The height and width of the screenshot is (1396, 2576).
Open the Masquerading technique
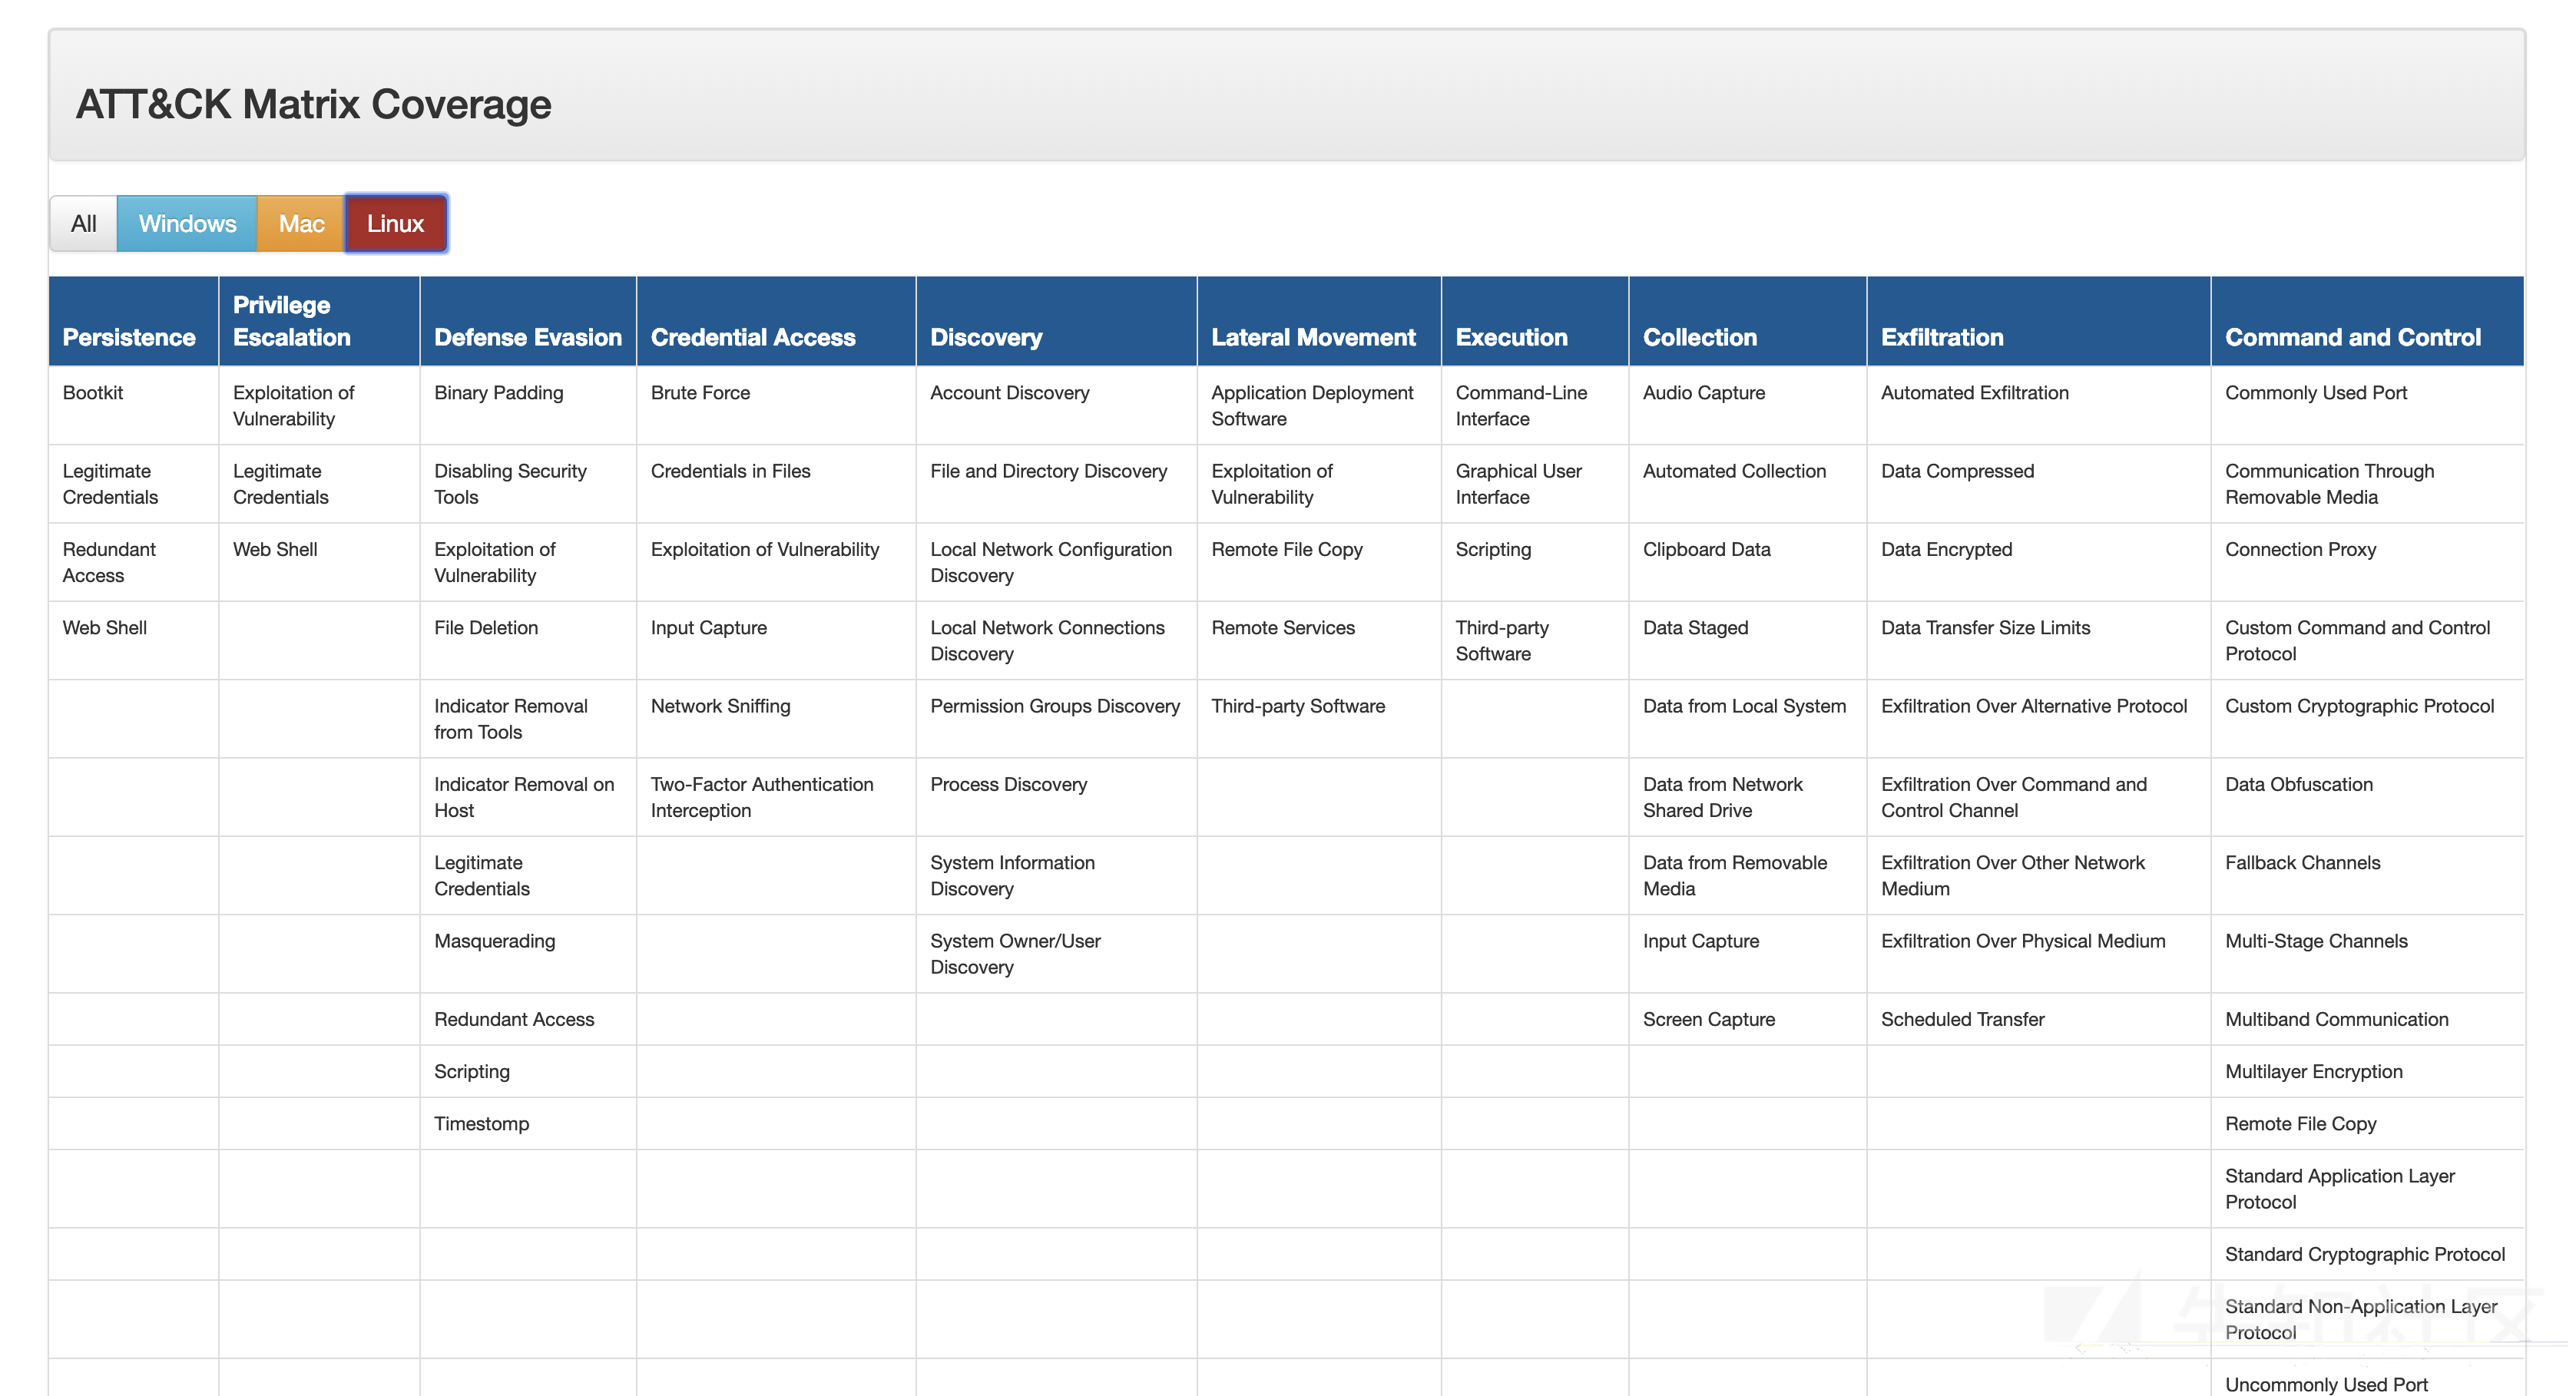(495, 941)
